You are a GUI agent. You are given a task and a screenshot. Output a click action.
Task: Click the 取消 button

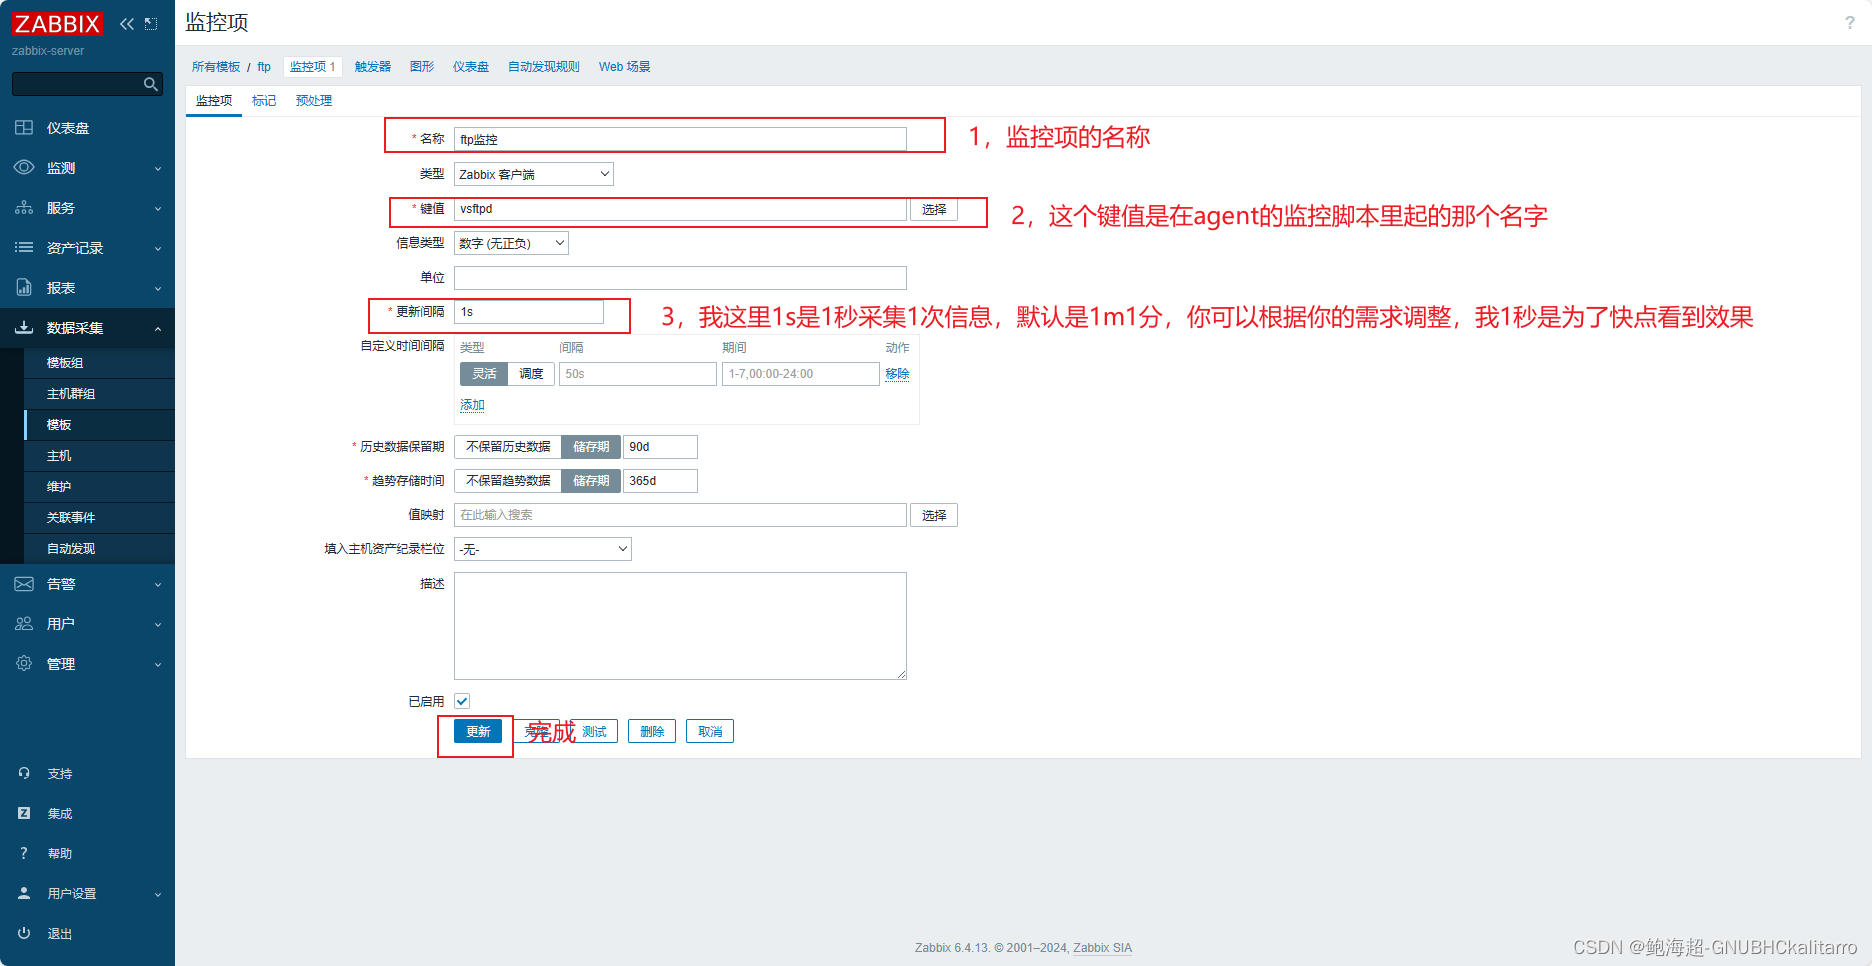(x=710, y=732)
